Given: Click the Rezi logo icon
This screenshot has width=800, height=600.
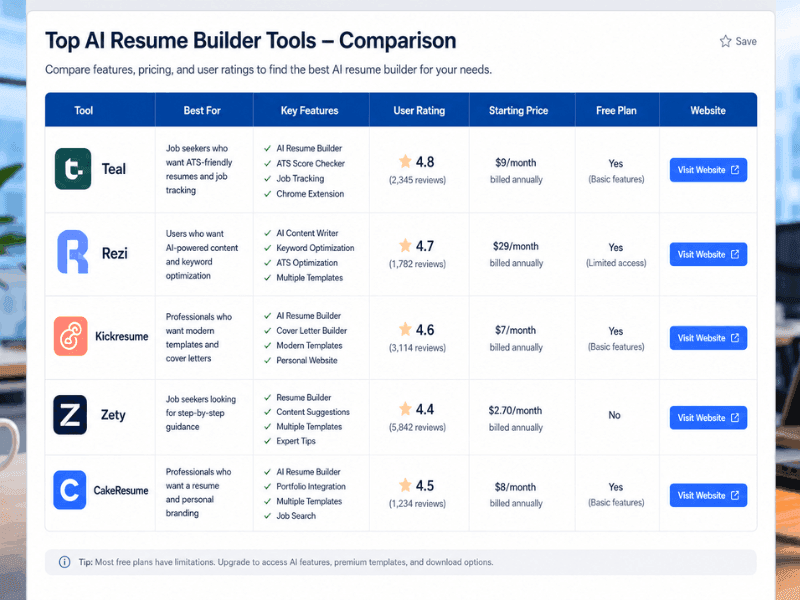Looking at the screenshot, I should pos(72,252).
